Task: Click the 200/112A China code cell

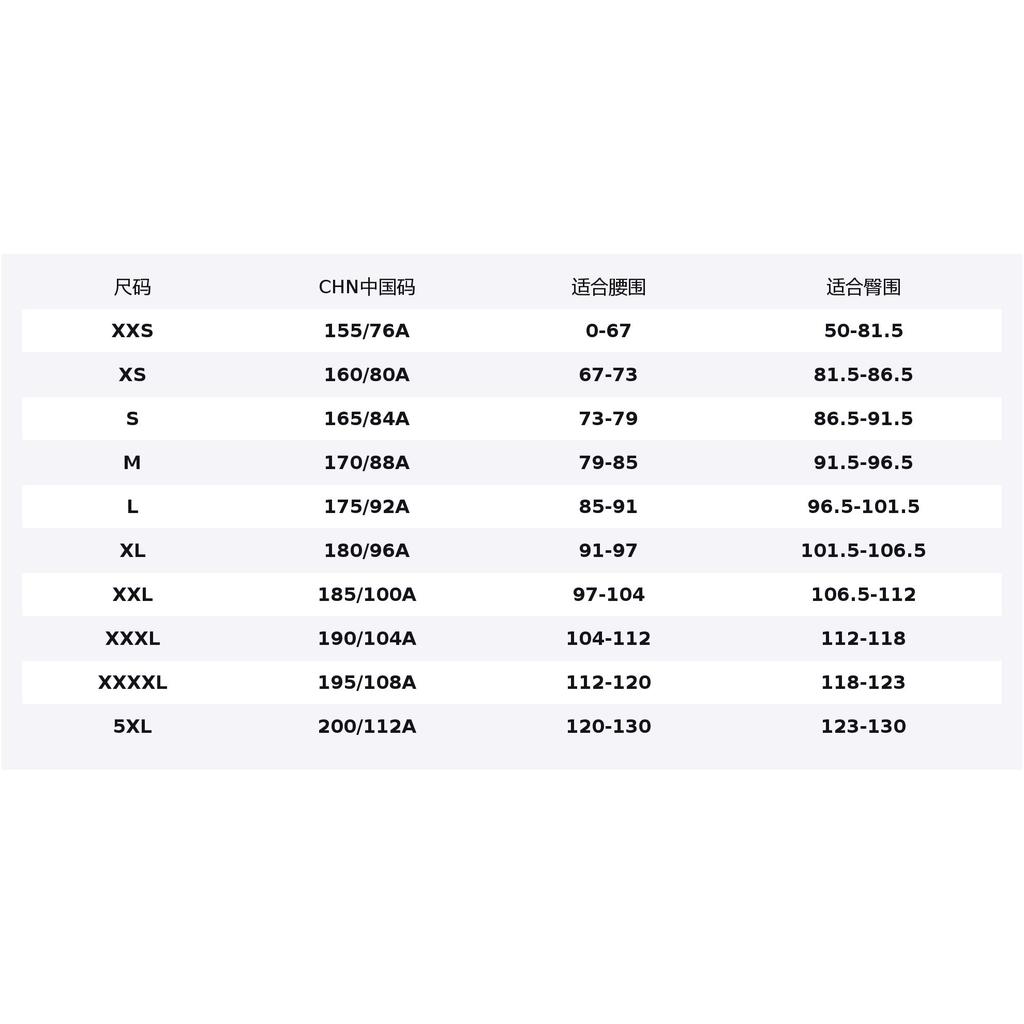Action: pyautogui.click(x=366, y=726)
